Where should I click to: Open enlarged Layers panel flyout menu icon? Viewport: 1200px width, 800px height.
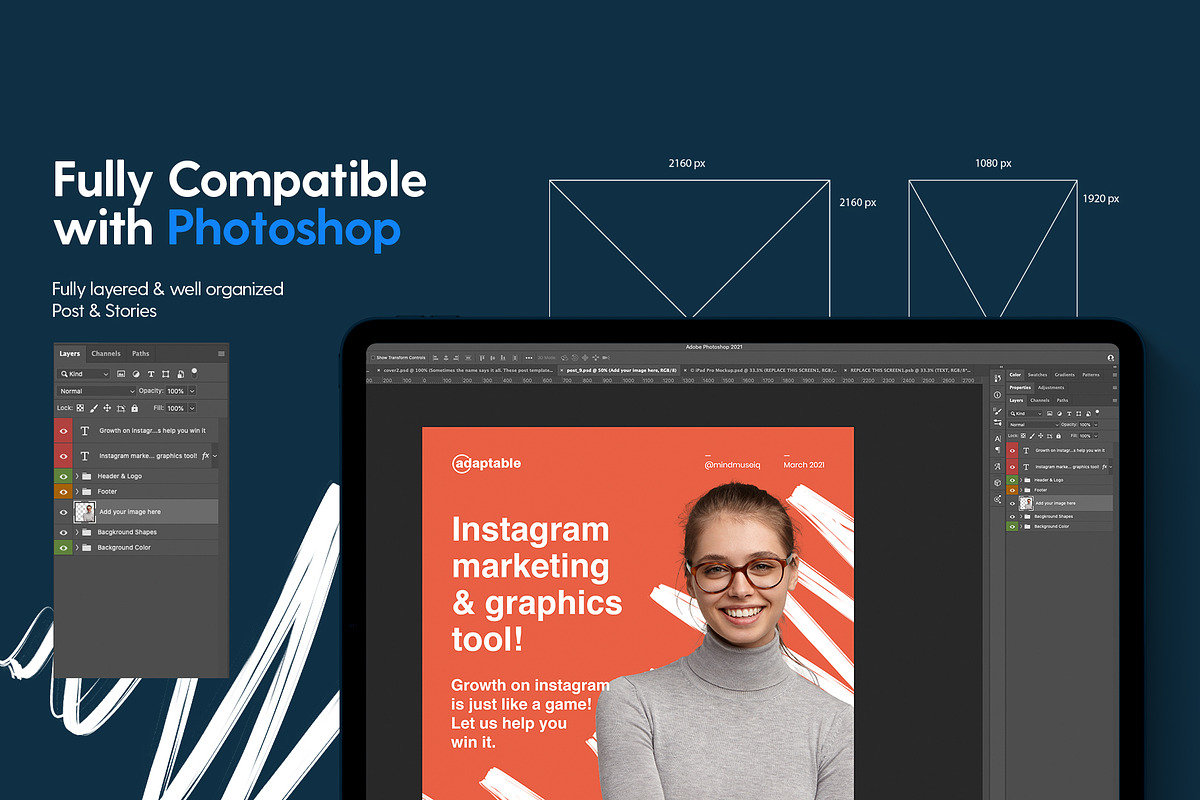click(221, 353)
